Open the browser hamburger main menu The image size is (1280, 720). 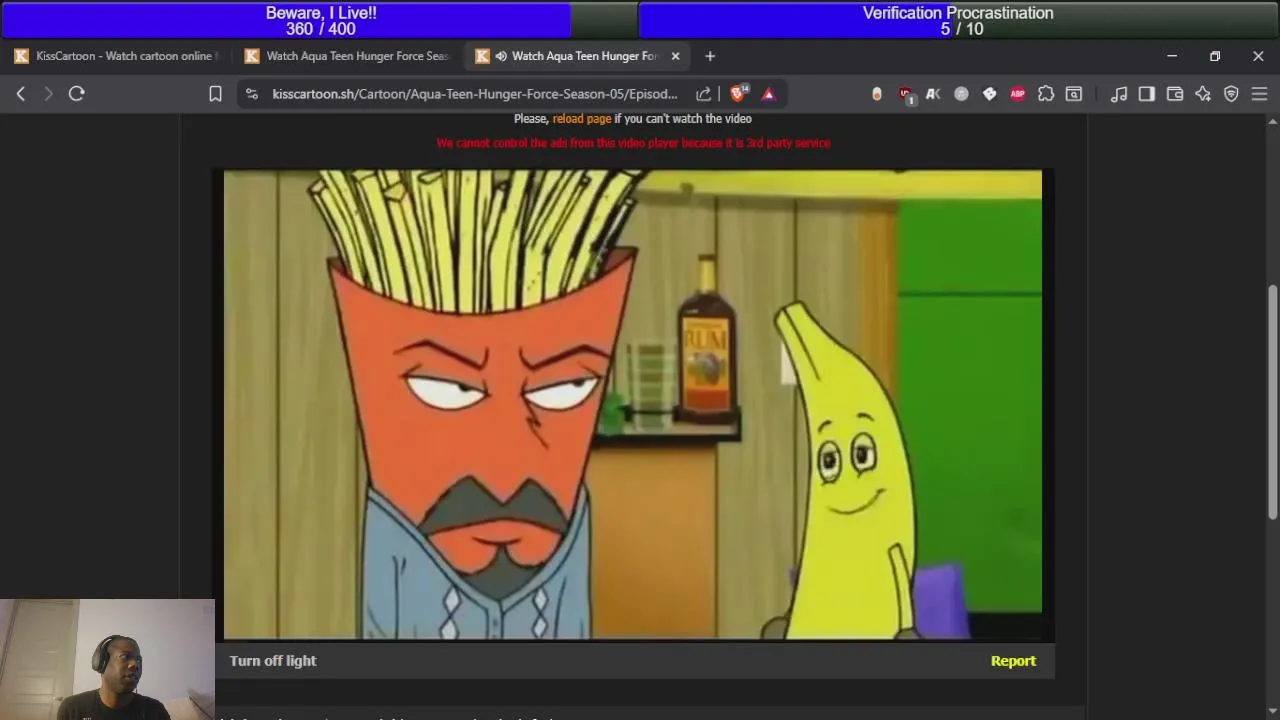(1259, 94)
